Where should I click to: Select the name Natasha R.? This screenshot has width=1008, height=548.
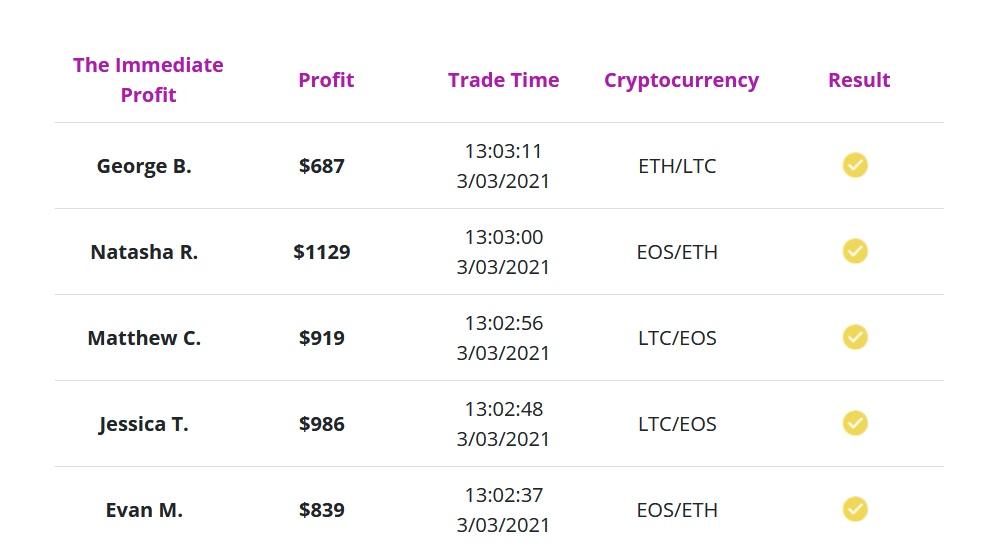click(x=144, y=252)
